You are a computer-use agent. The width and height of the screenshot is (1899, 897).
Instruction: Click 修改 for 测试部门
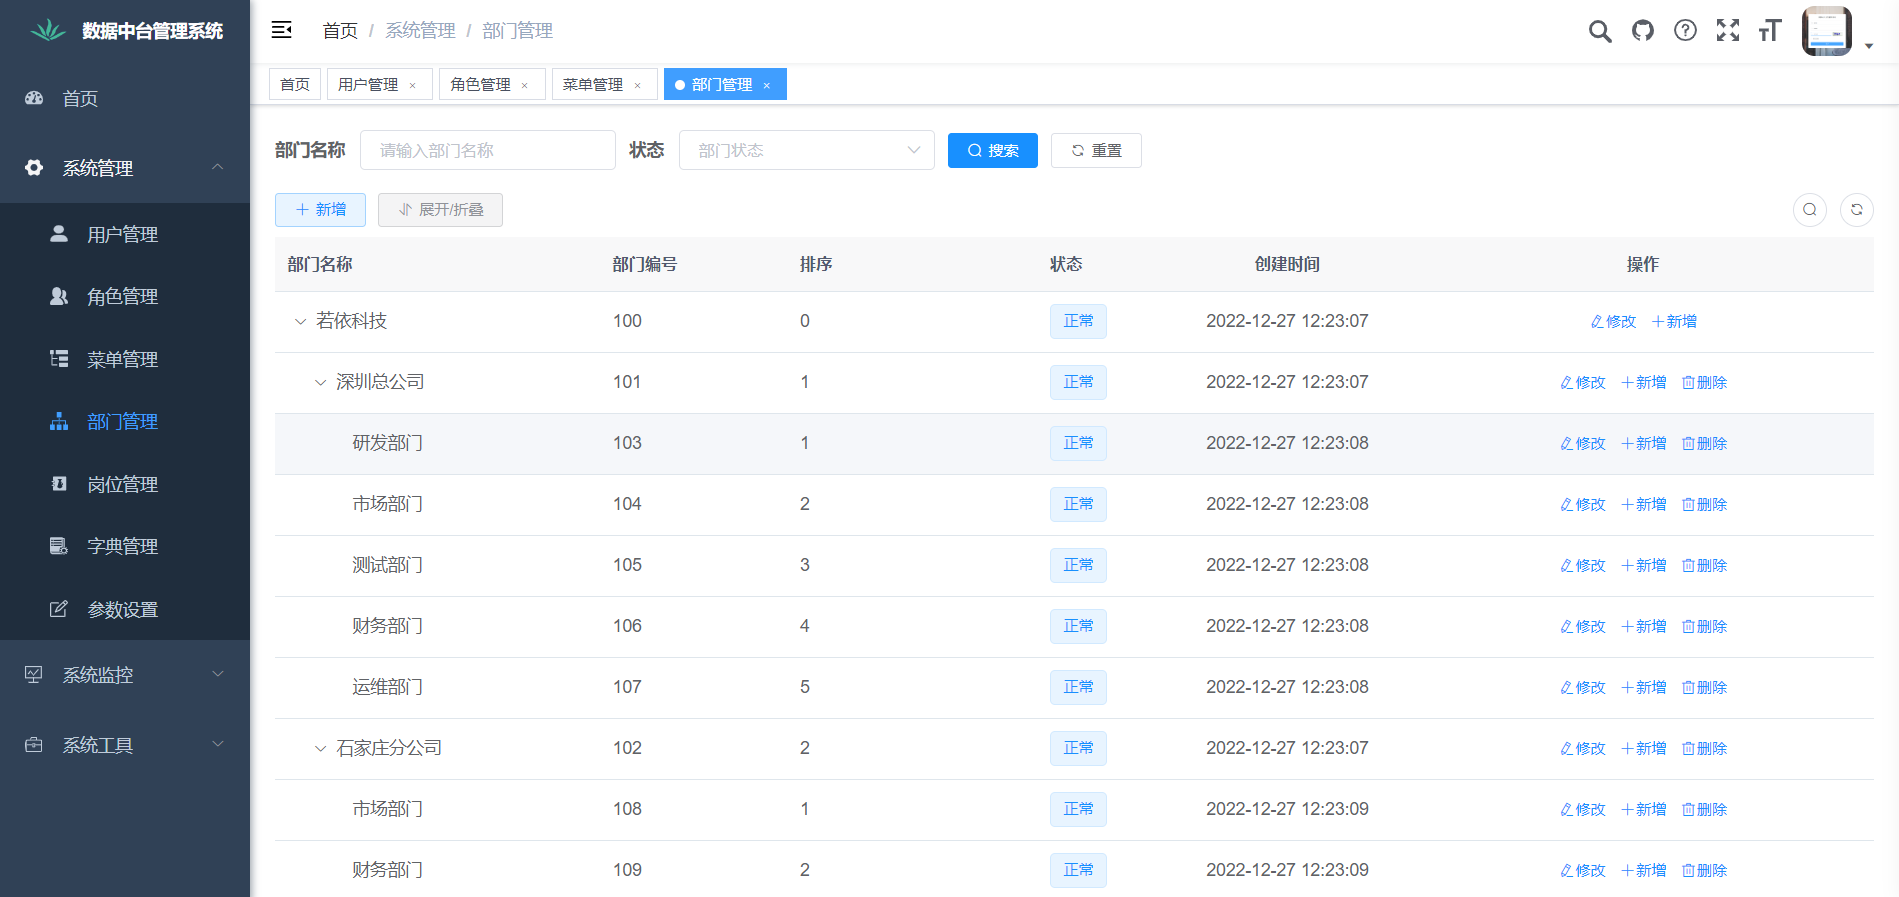pos(1583,565)
